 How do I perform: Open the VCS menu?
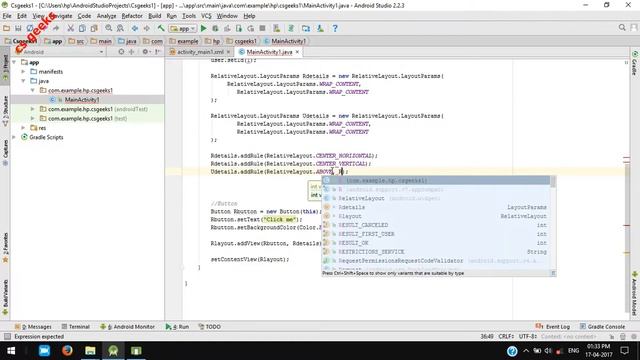pos(206,16)
